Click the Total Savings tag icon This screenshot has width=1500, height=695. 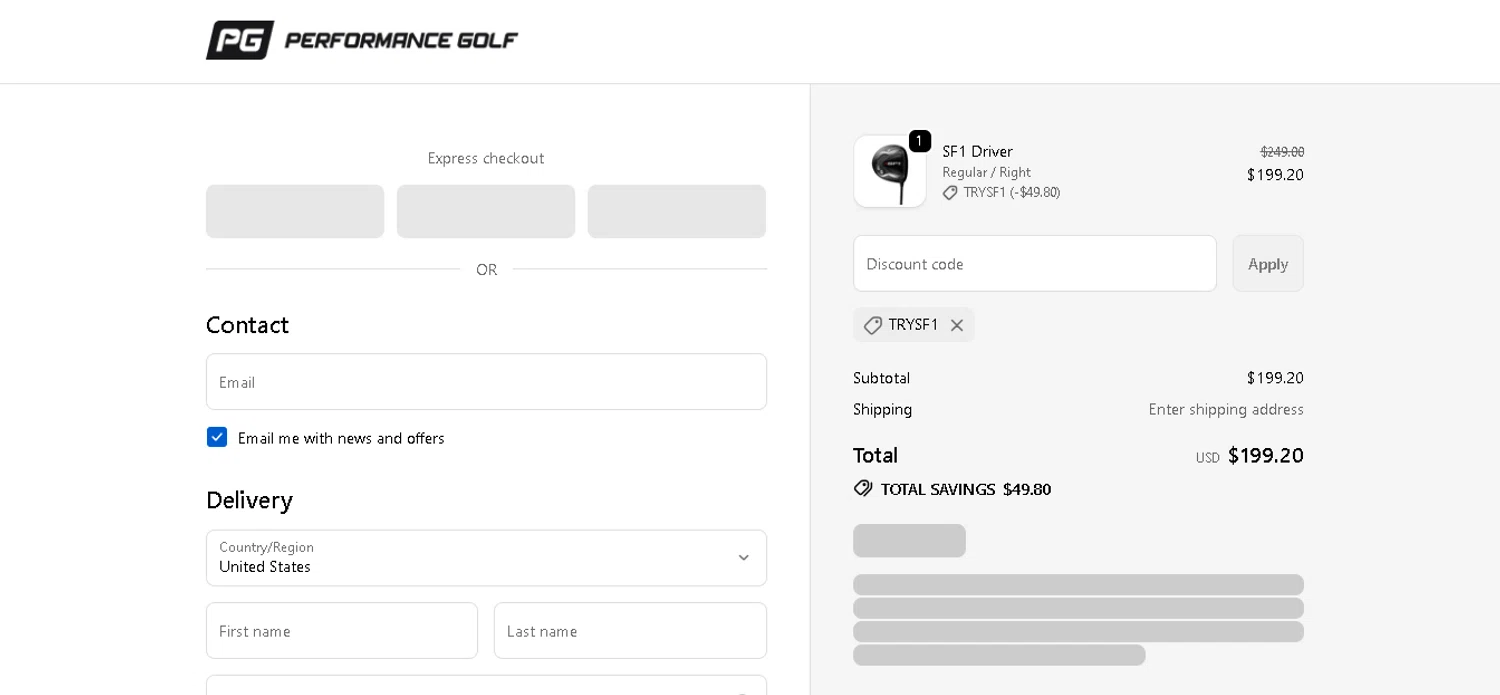click(x=863, y=489)
